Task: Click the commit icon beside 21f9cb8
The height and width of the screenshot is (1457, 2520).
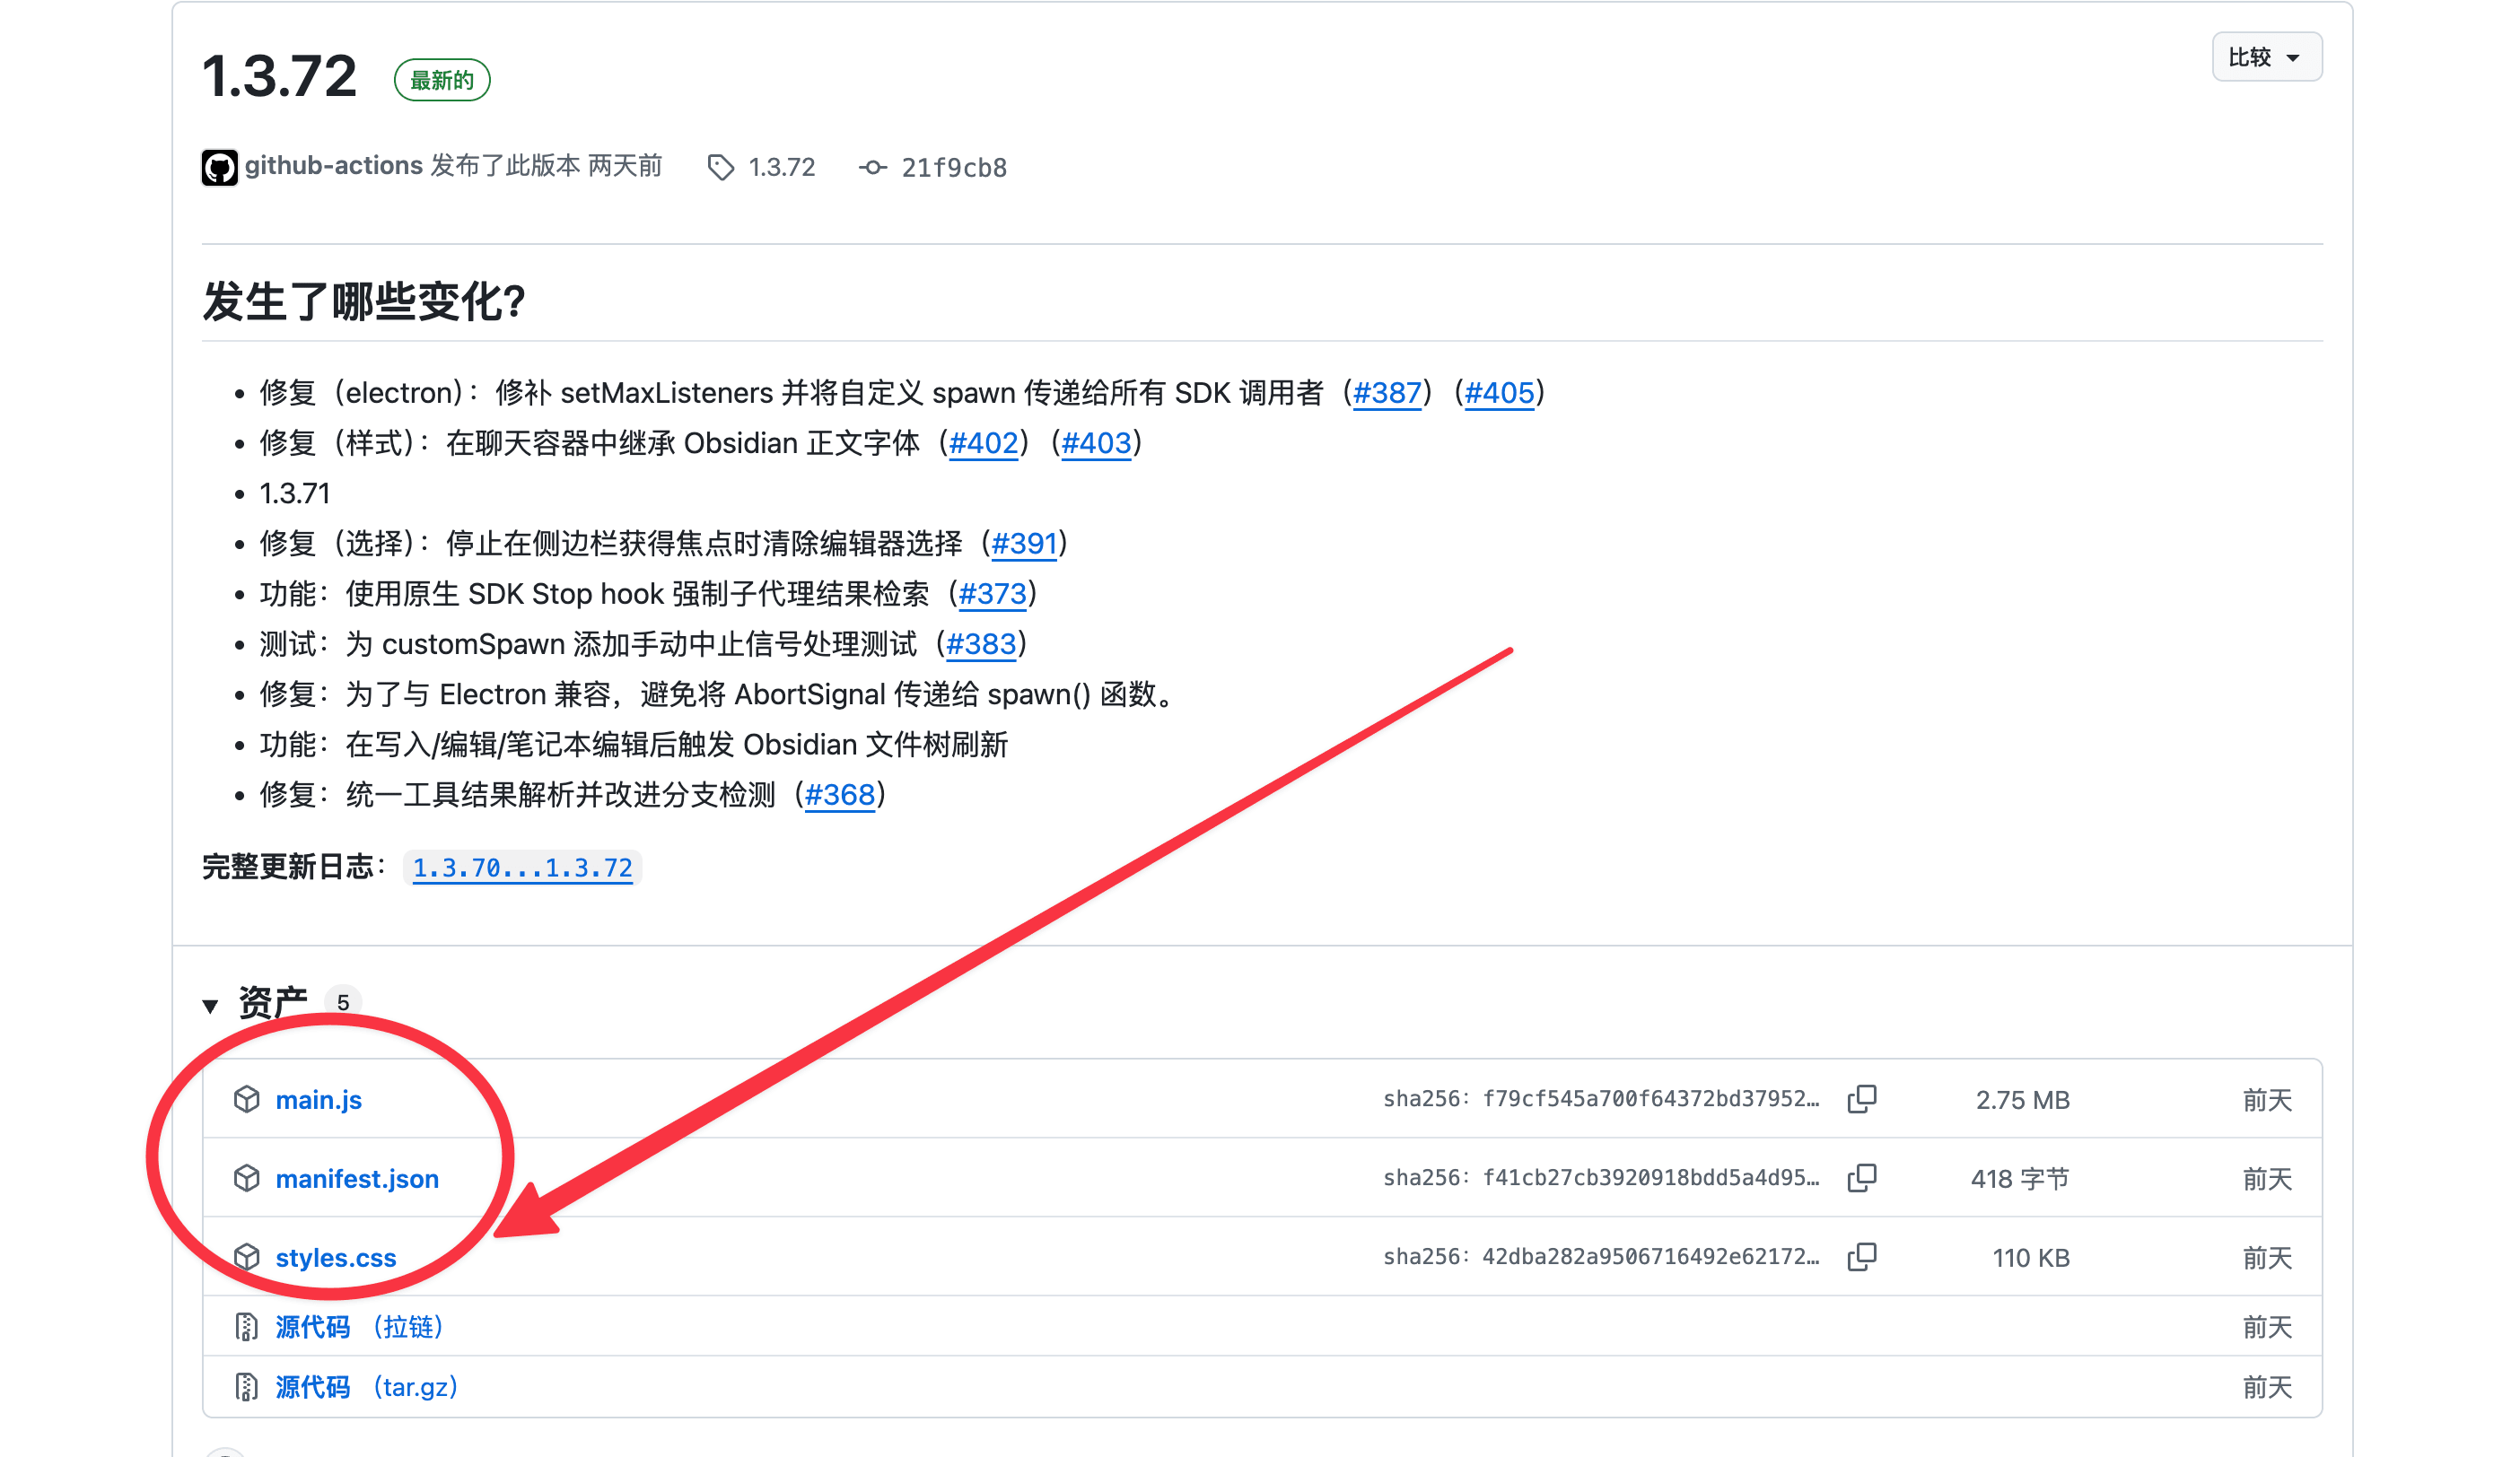Action: (872, 167)
